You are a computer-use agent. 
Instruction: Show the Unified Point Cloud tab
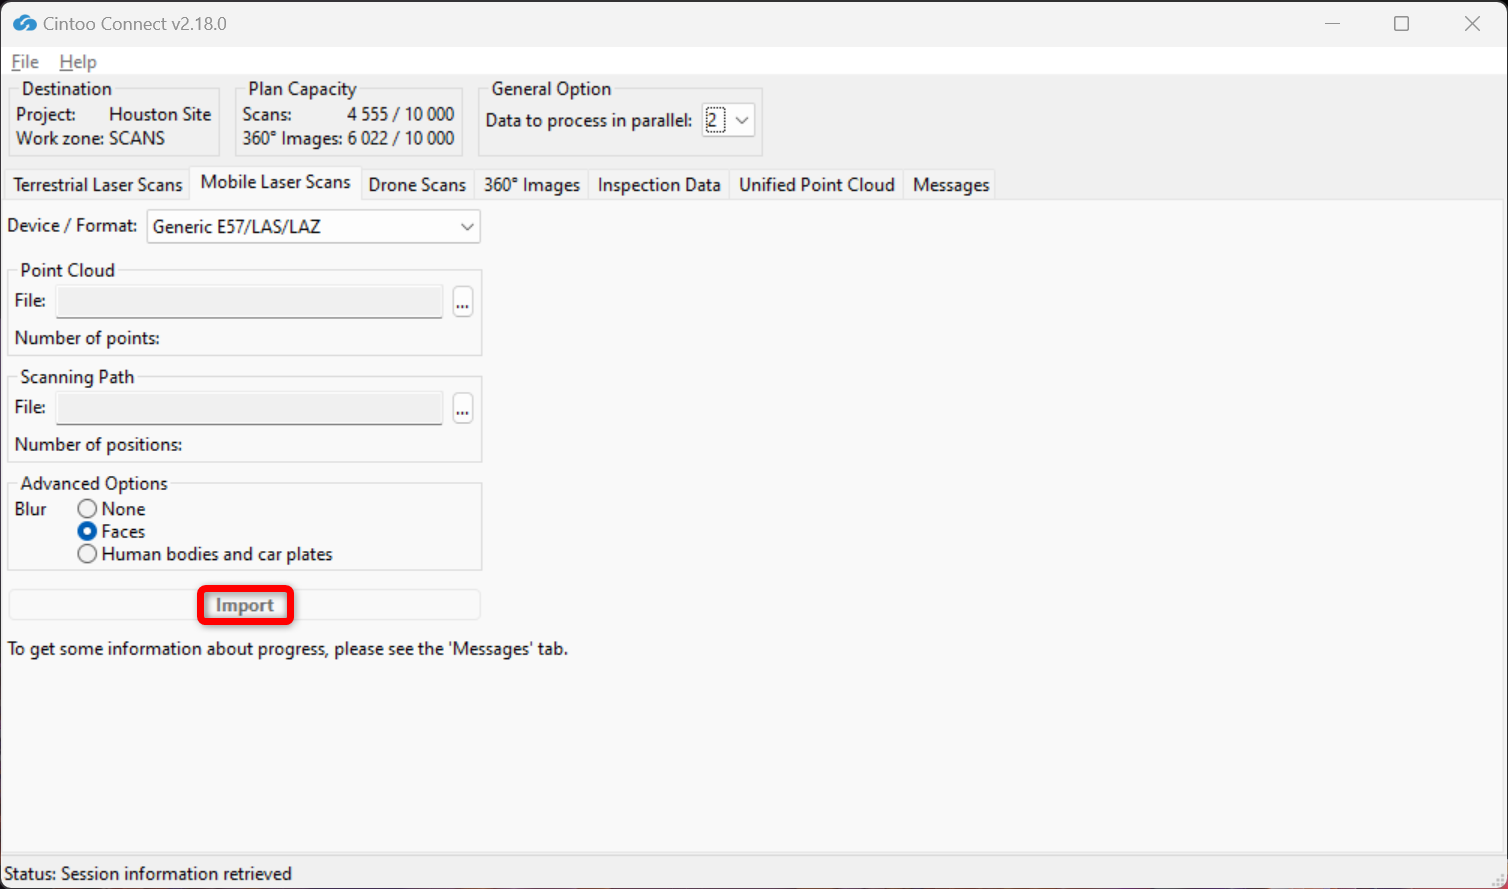pos(817,185)
